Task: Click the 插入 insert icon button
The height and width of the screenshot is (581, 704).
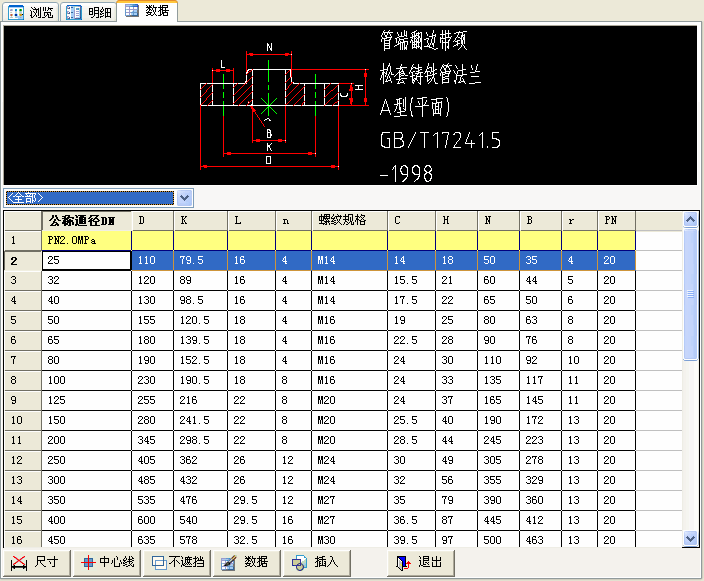Action: [315, 562]
